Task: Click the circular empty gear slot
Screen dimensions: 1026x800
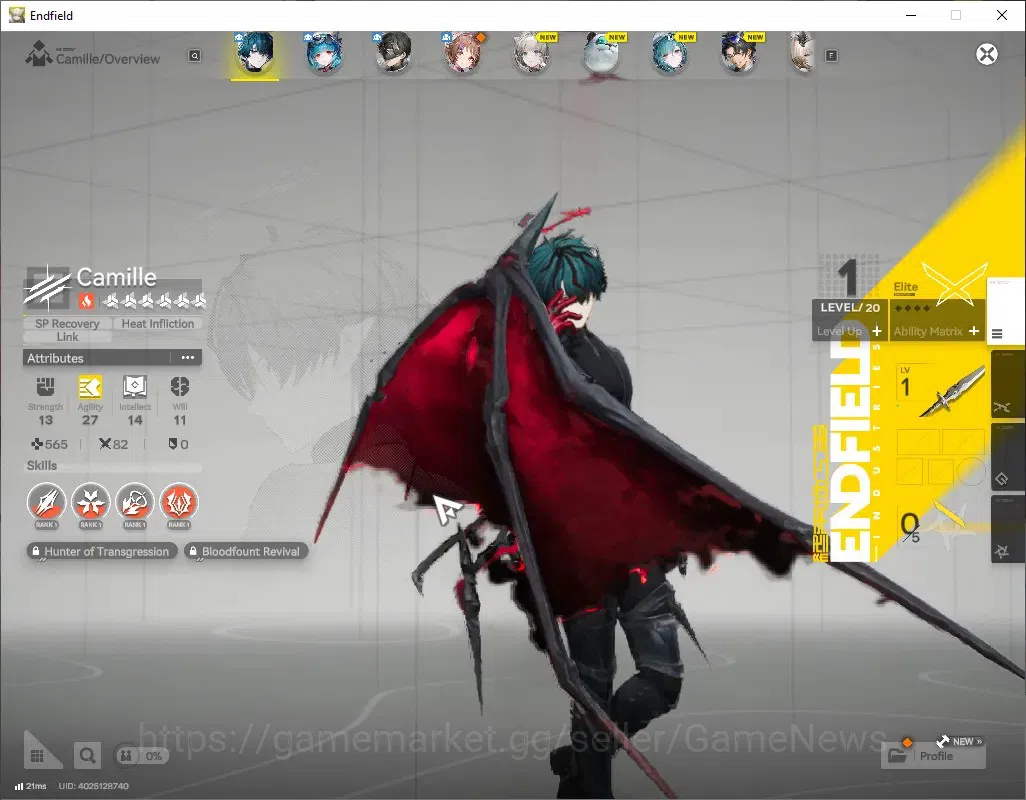Action: click(x=971, y=470)
